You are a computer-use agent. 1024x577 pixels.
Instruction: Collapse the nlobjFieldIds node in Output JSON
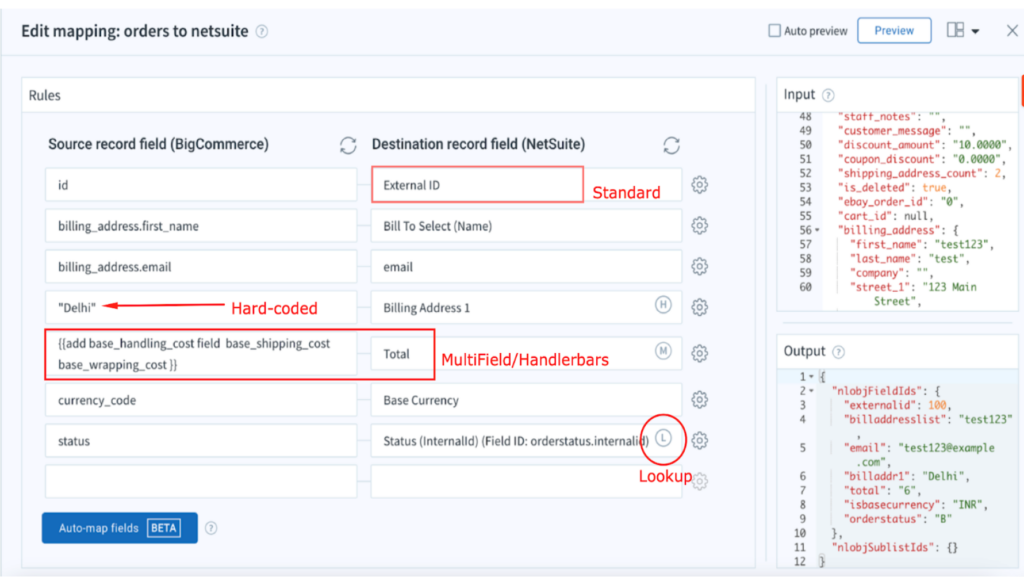click(x=811, y=391)
